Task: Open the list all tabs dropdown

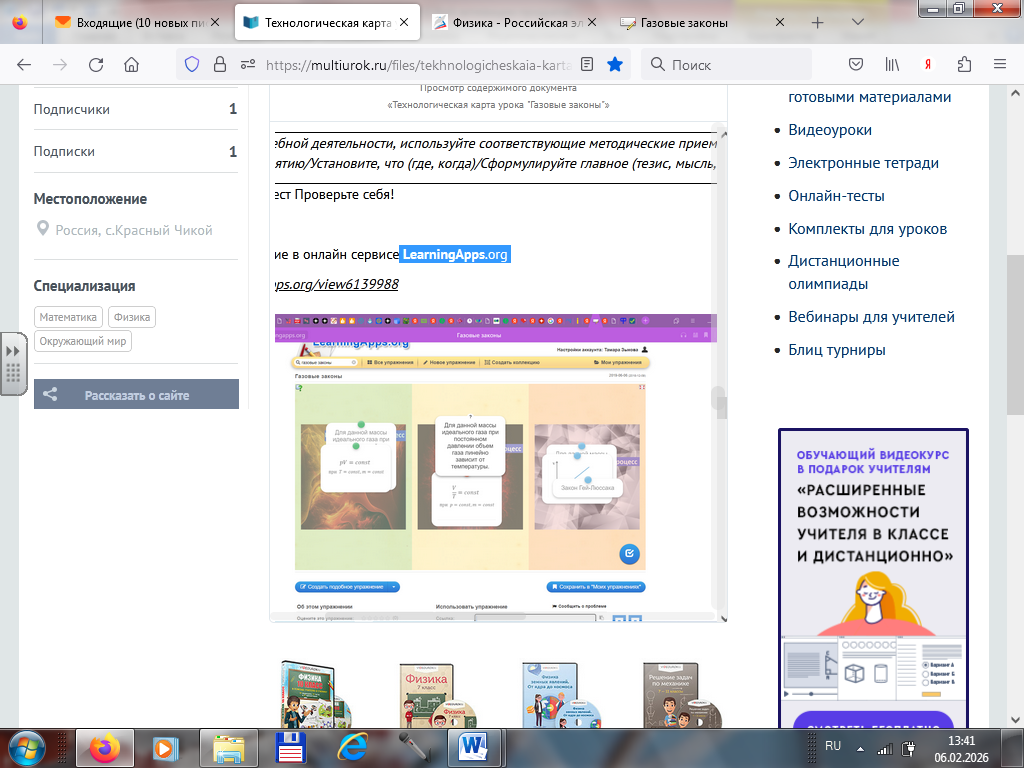Action: [x=858, y=22]
